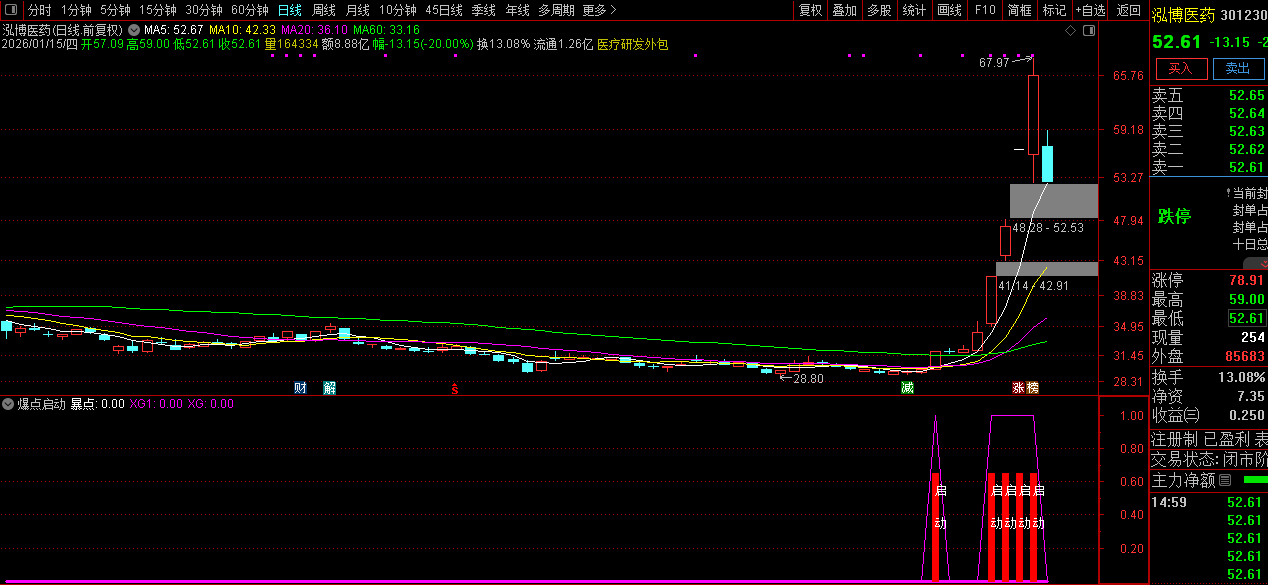Switch to 季线 quarterly chart
This screenshot has height=585, width=1268.
(x=483, y=10)
